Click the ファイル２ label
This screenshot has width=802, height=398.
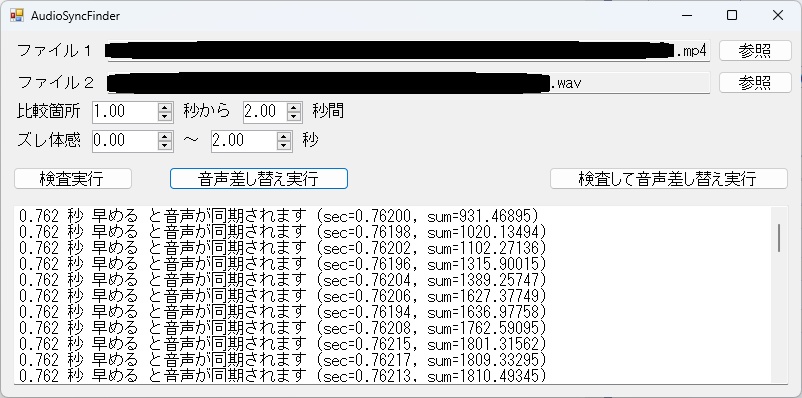click(x=56, y=82)
